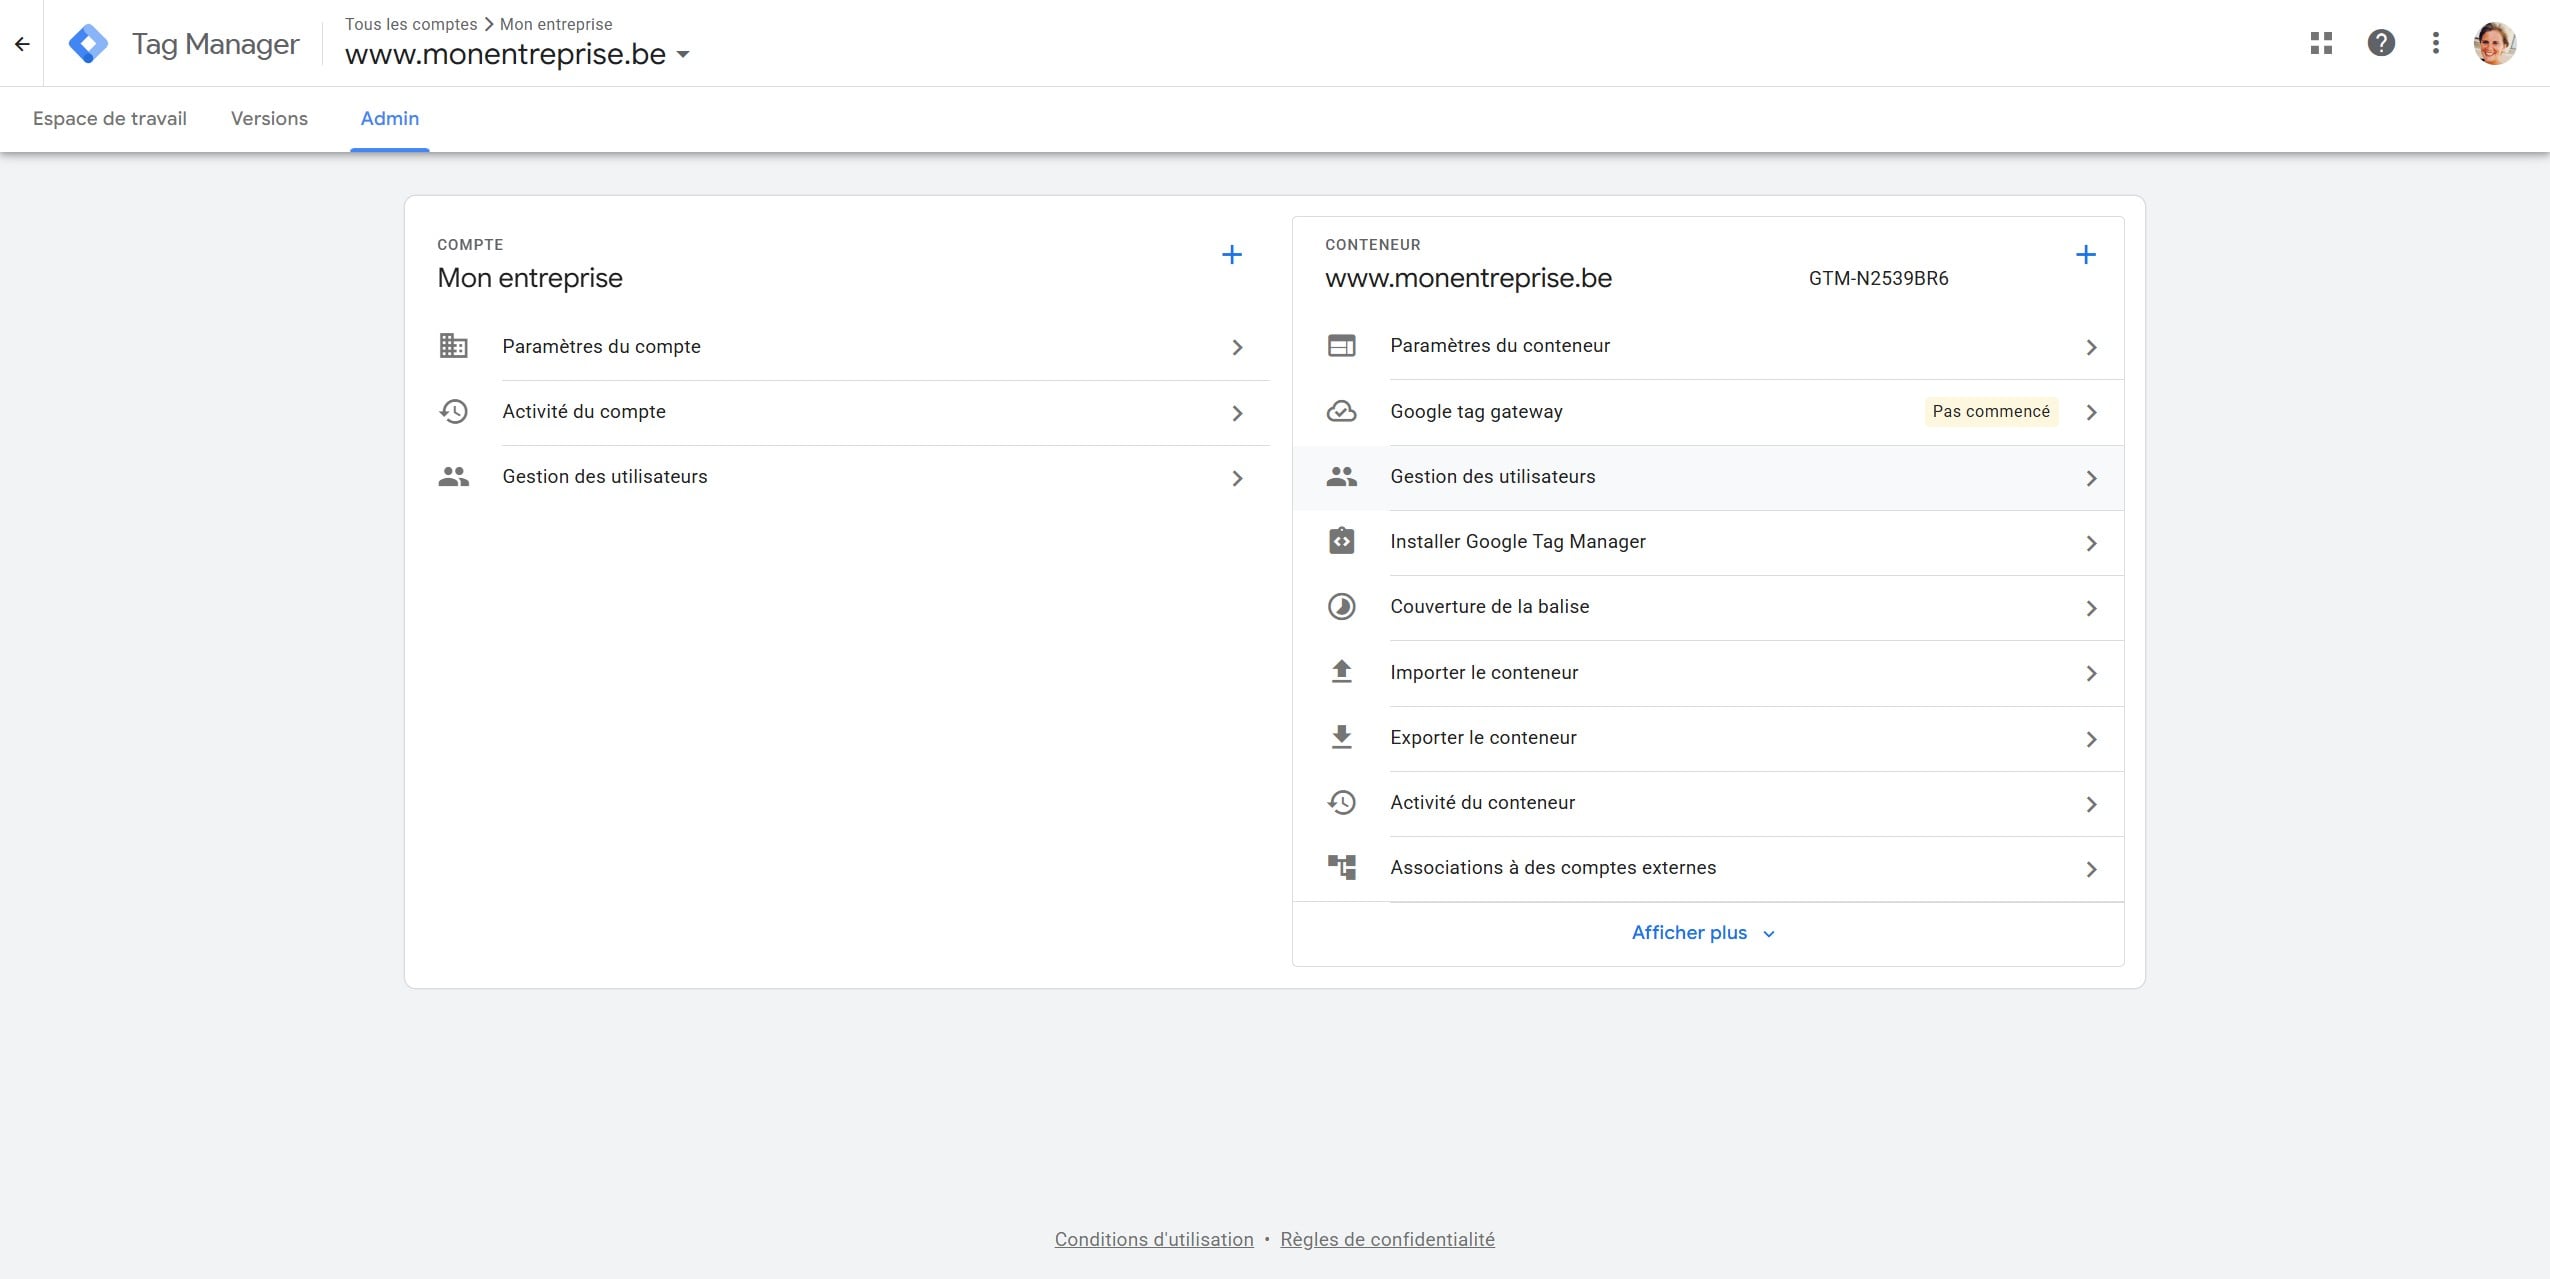Open the www.monentreprise.be container selector dropdown
Screen dimensions: 2550x1279
[x=517, y=54]
